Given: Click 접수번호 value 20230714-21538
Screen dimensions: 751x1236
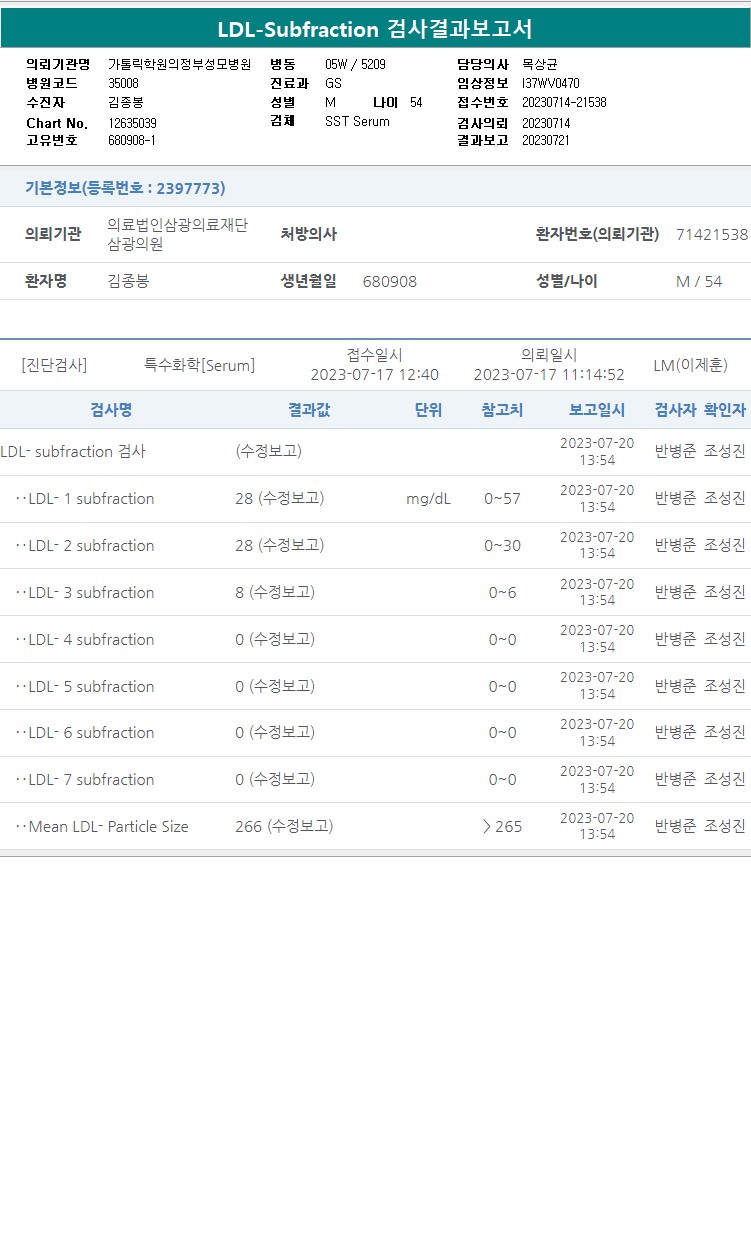Looking at the screenshot, I should 564,102.
